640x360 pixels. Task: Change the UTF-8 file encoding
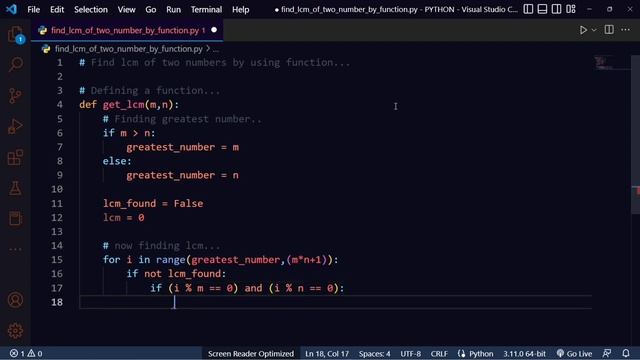(410, 353)
